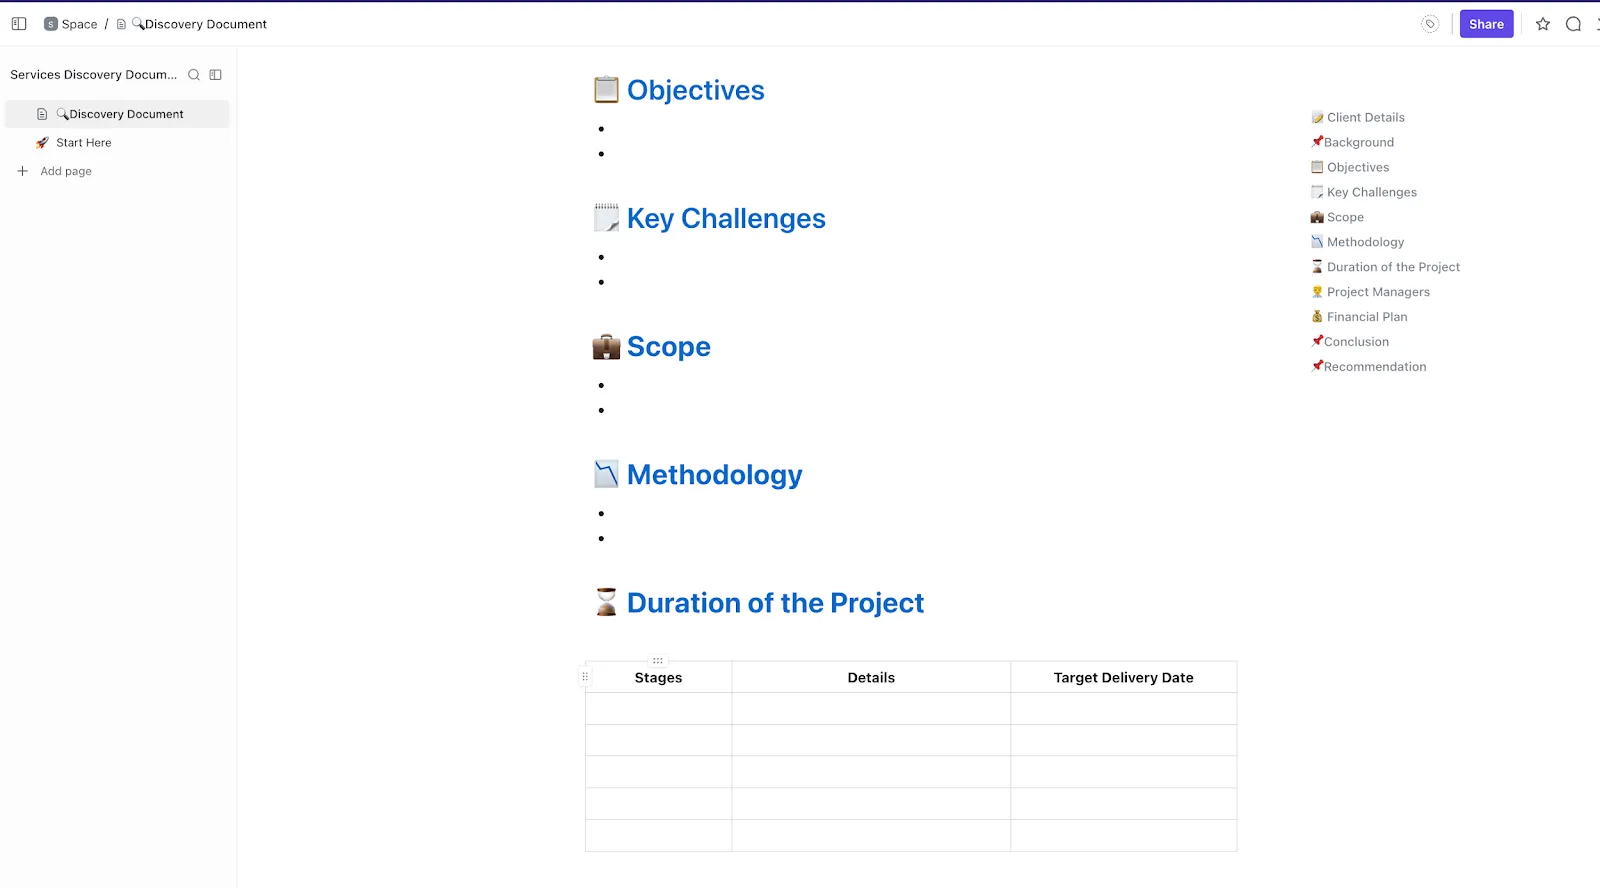The image size is (1600, 888).
Task: Collapse pages panel using layout icon
Action: (x=215, y=75)
